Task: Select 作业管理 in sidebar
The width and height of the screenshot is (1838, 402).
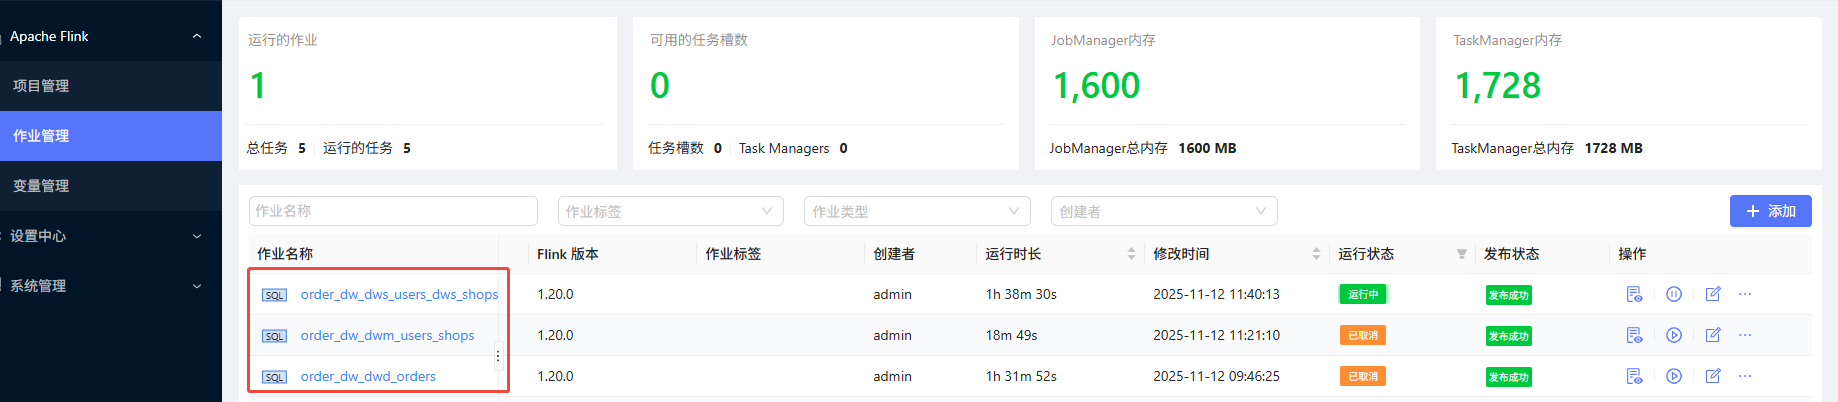Action: pos(111,136)
